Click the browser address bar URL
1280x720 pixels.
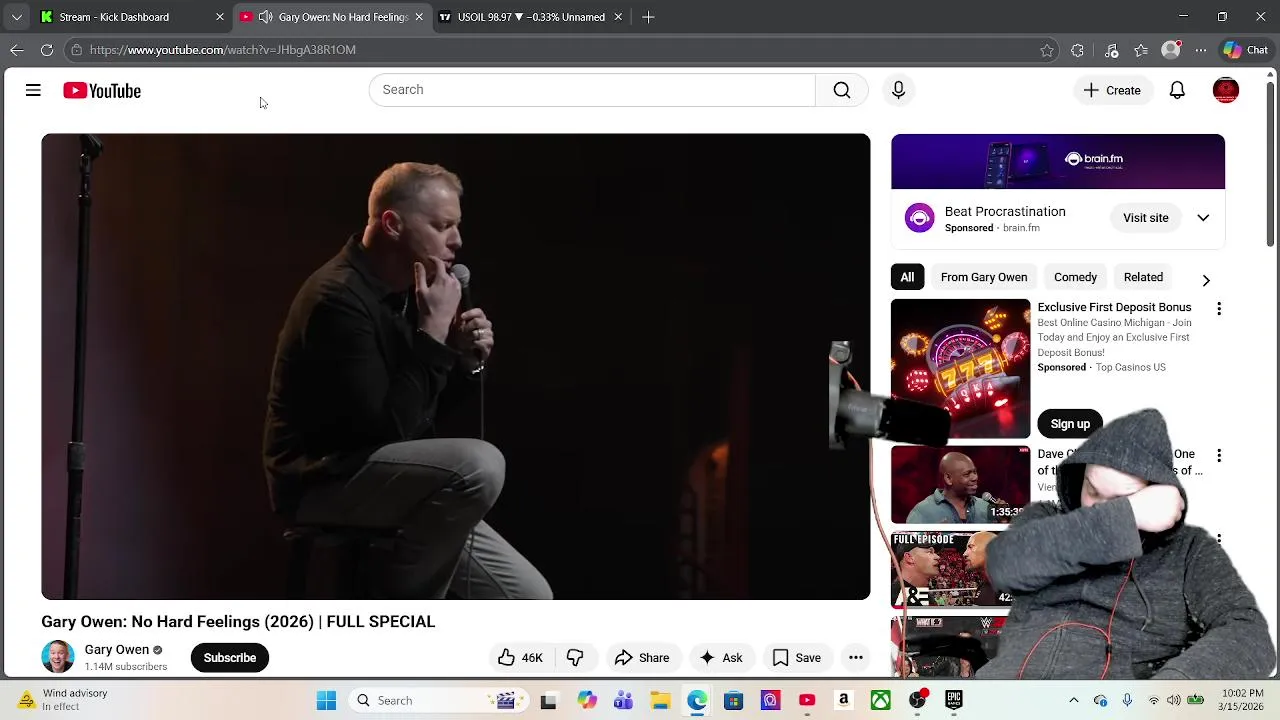[x=222, y=50]
